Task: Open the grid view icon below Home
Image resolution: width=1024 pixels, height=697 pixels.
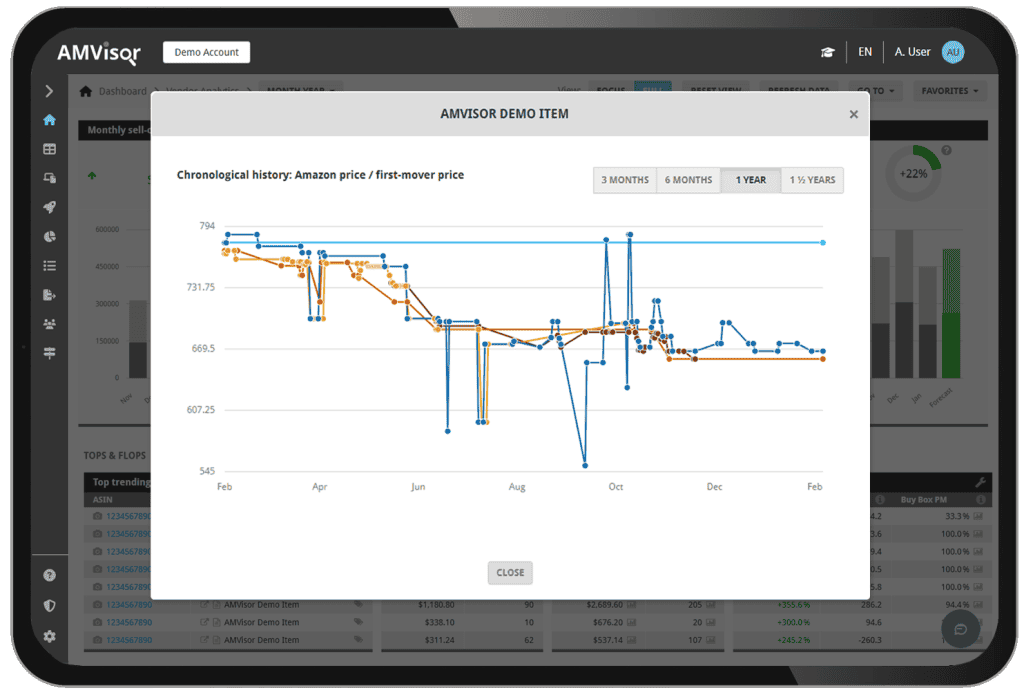Action: (49, 148)
